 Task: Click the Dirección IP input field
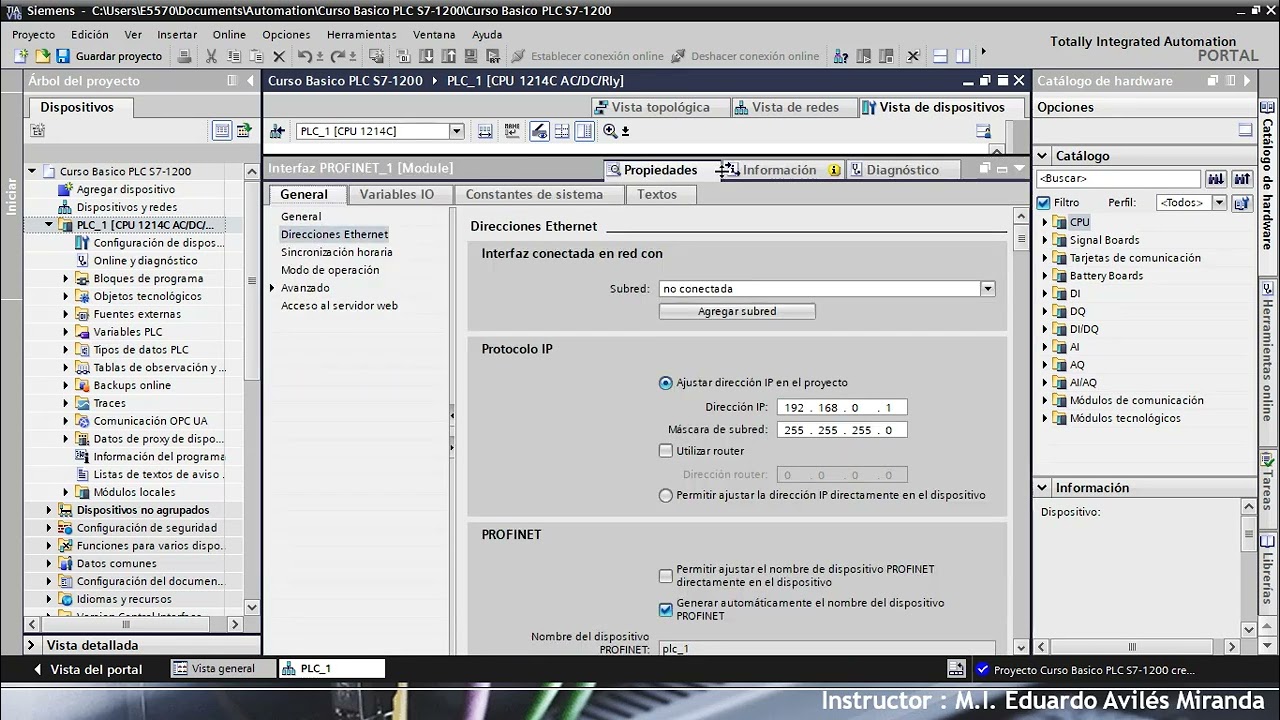pyautogui.click(x=842, y=408)
